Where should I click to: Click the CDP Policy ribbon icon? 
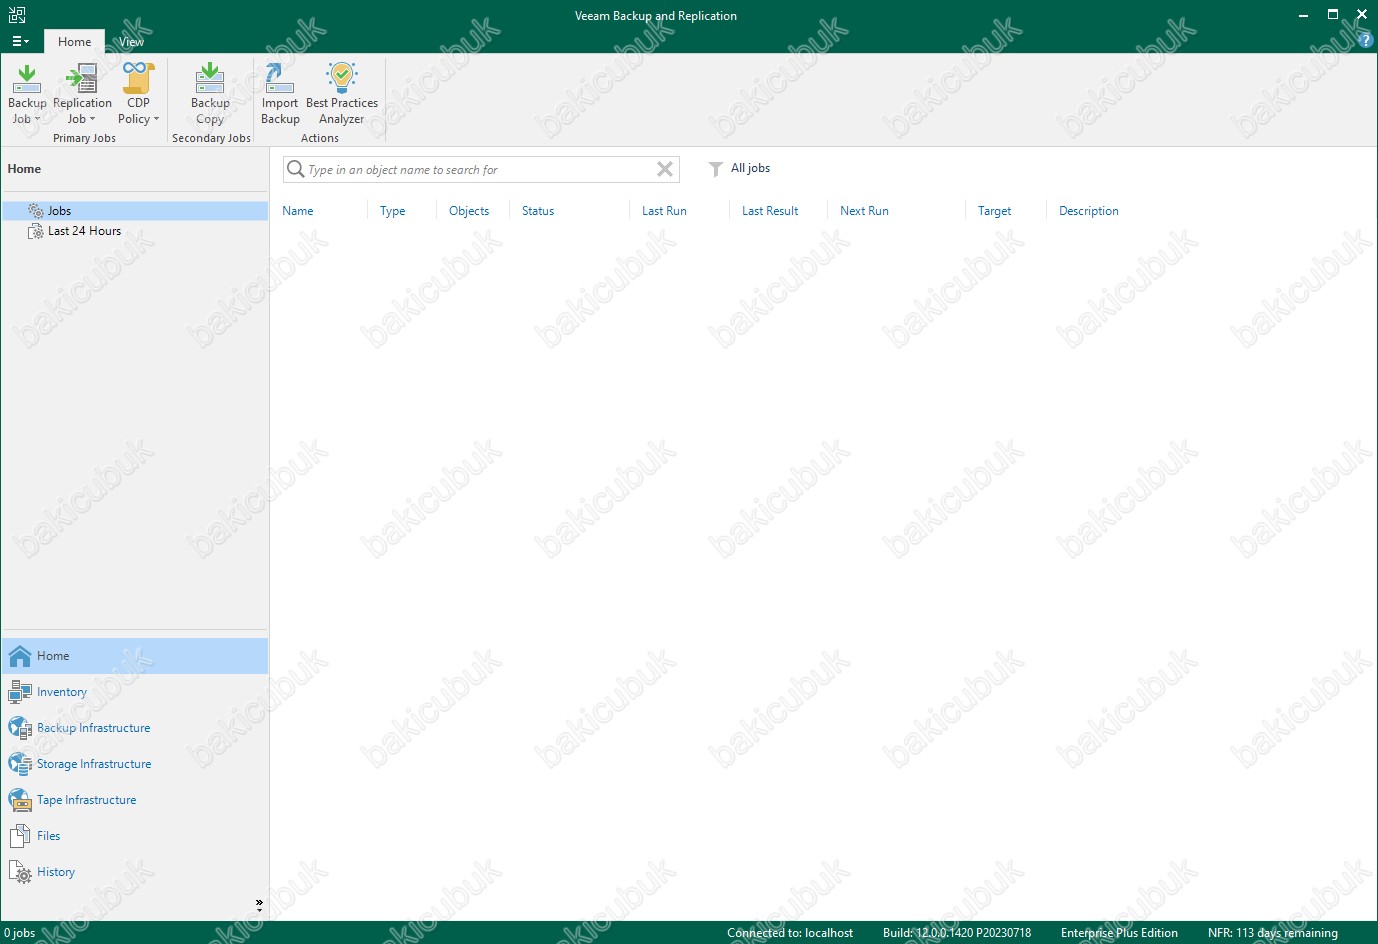138,78
